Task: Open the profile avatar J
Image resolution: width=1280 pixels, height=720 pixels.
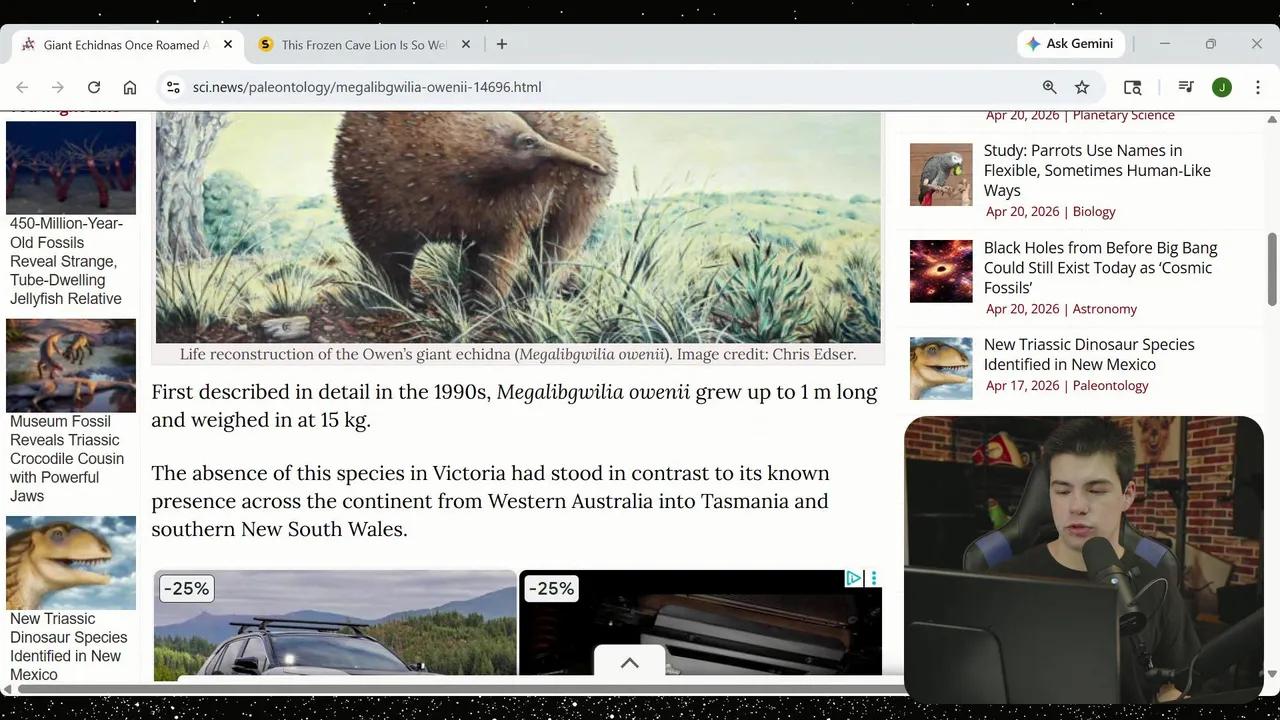Action: [1222, 87]
